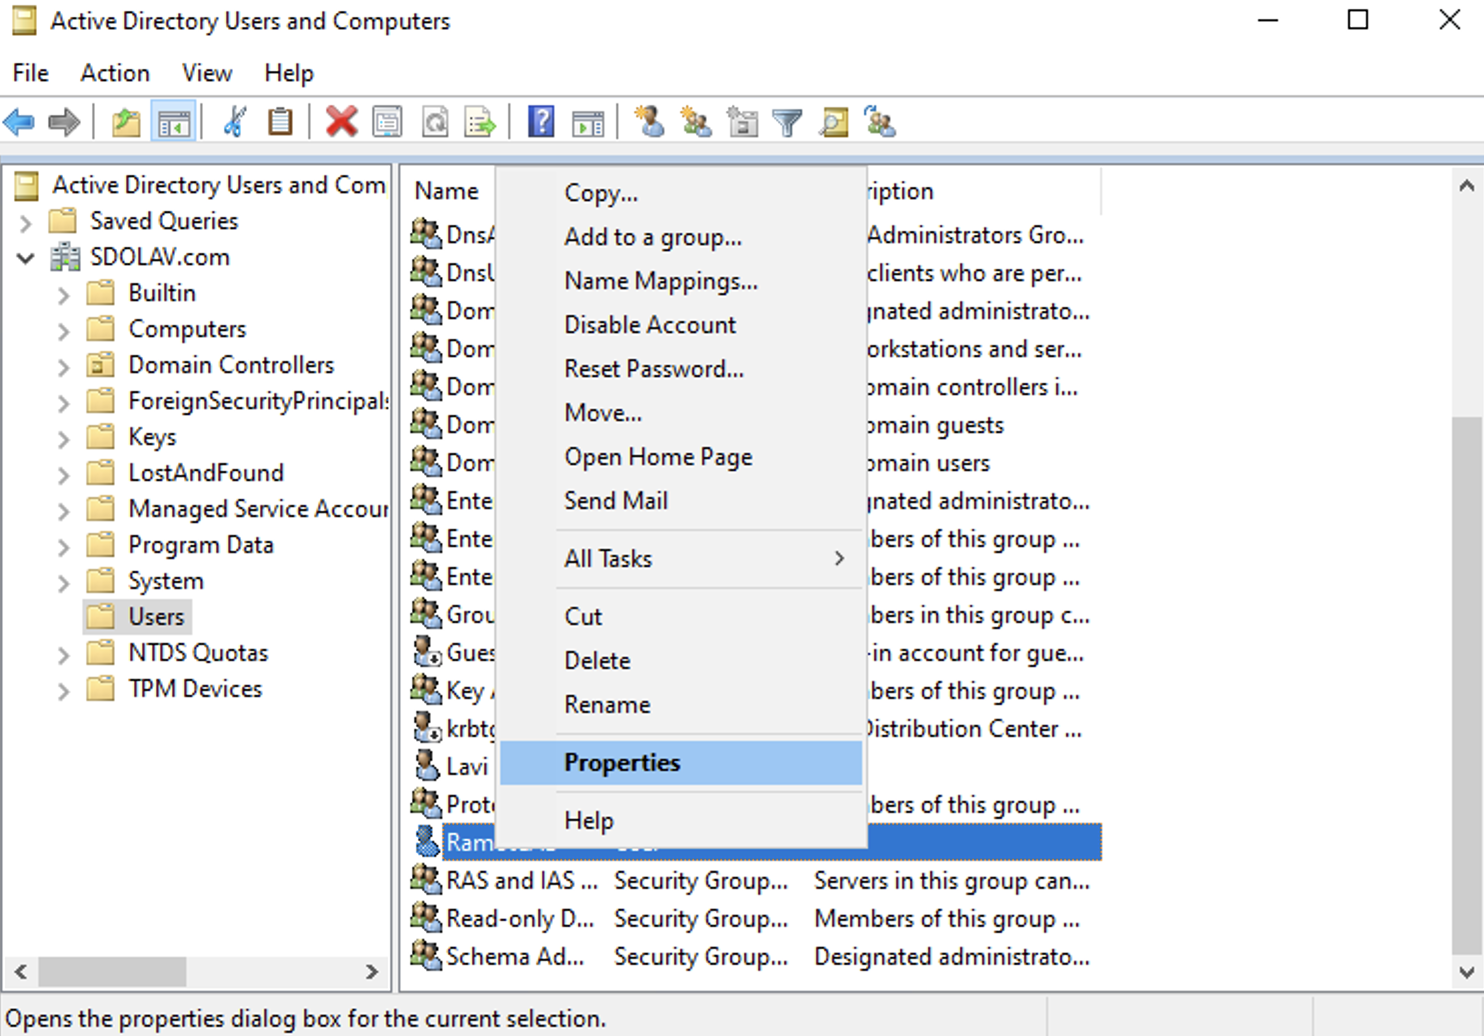Click the list's vertical scrollbar down arrow
1484x1036 pixels.
(x=1466, y=972)
